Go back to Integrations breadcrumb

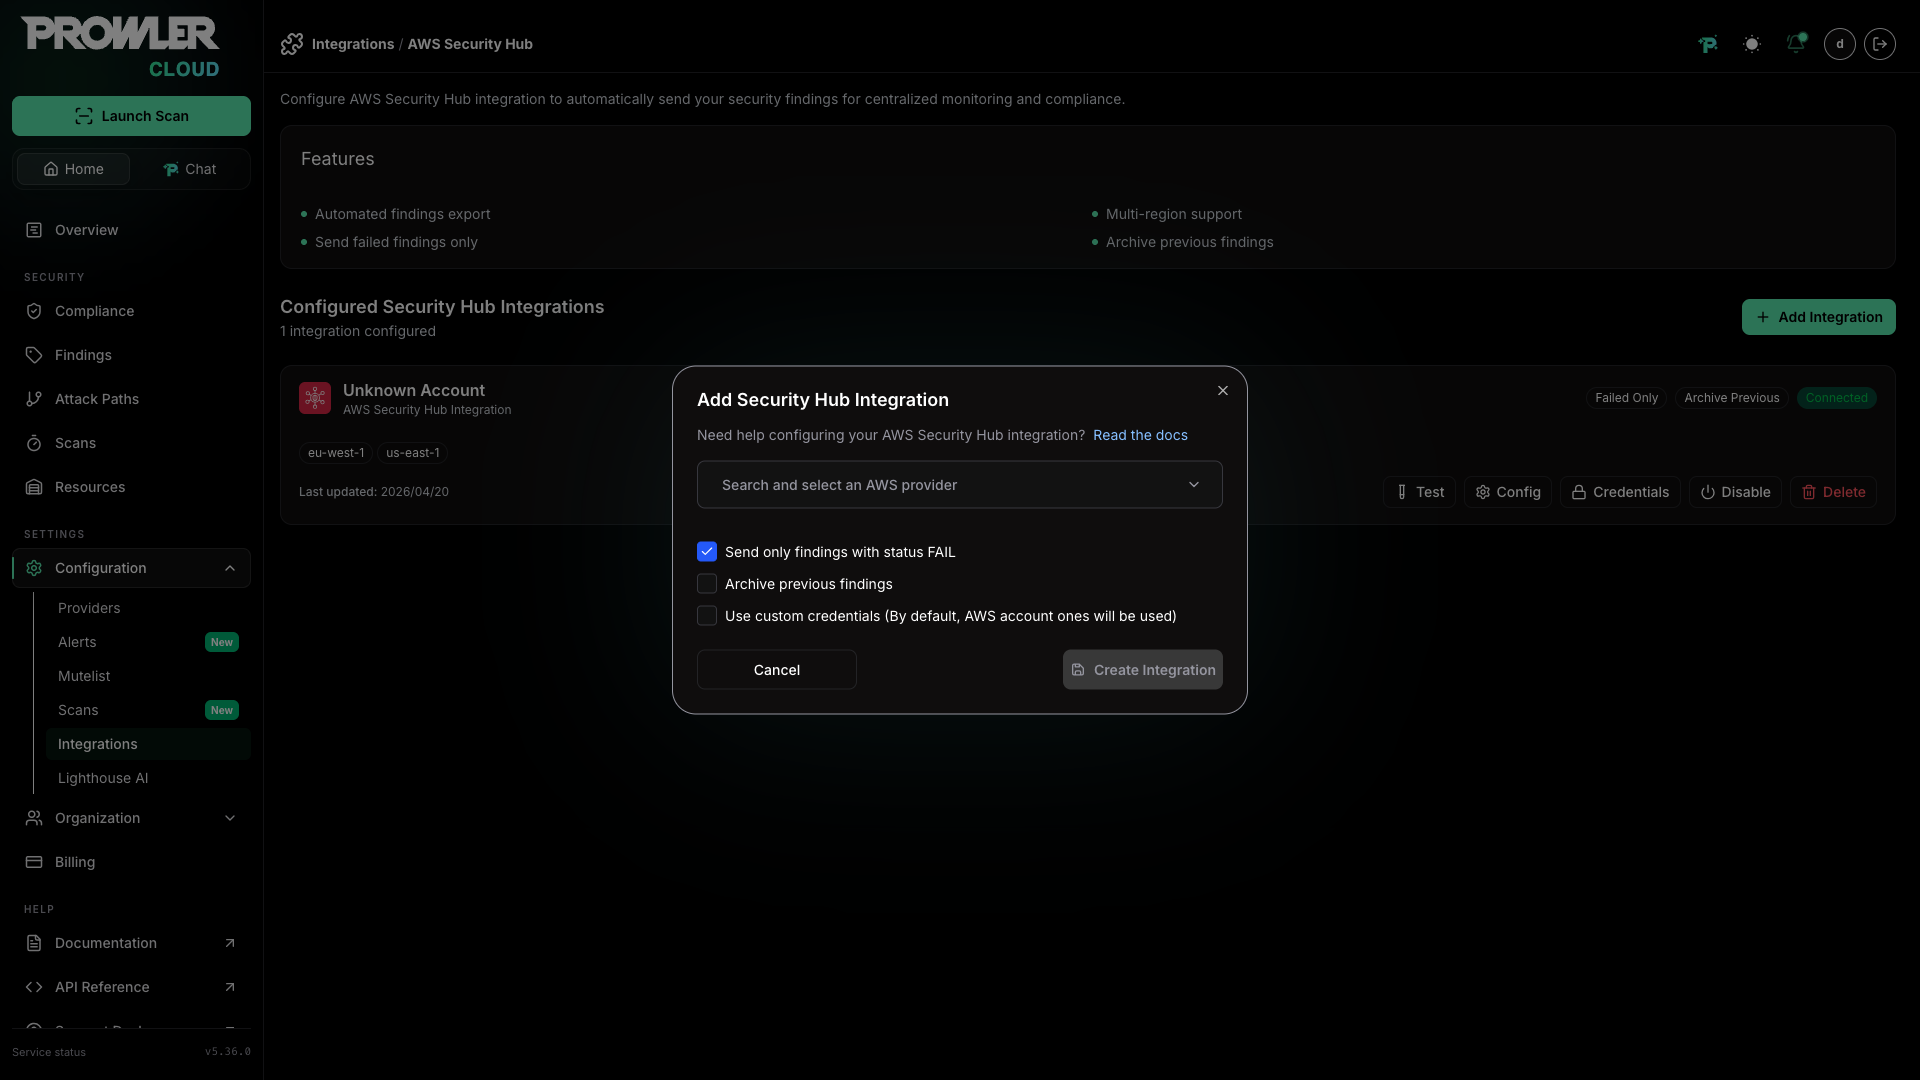pyautogui.click(x=353, y=44)
